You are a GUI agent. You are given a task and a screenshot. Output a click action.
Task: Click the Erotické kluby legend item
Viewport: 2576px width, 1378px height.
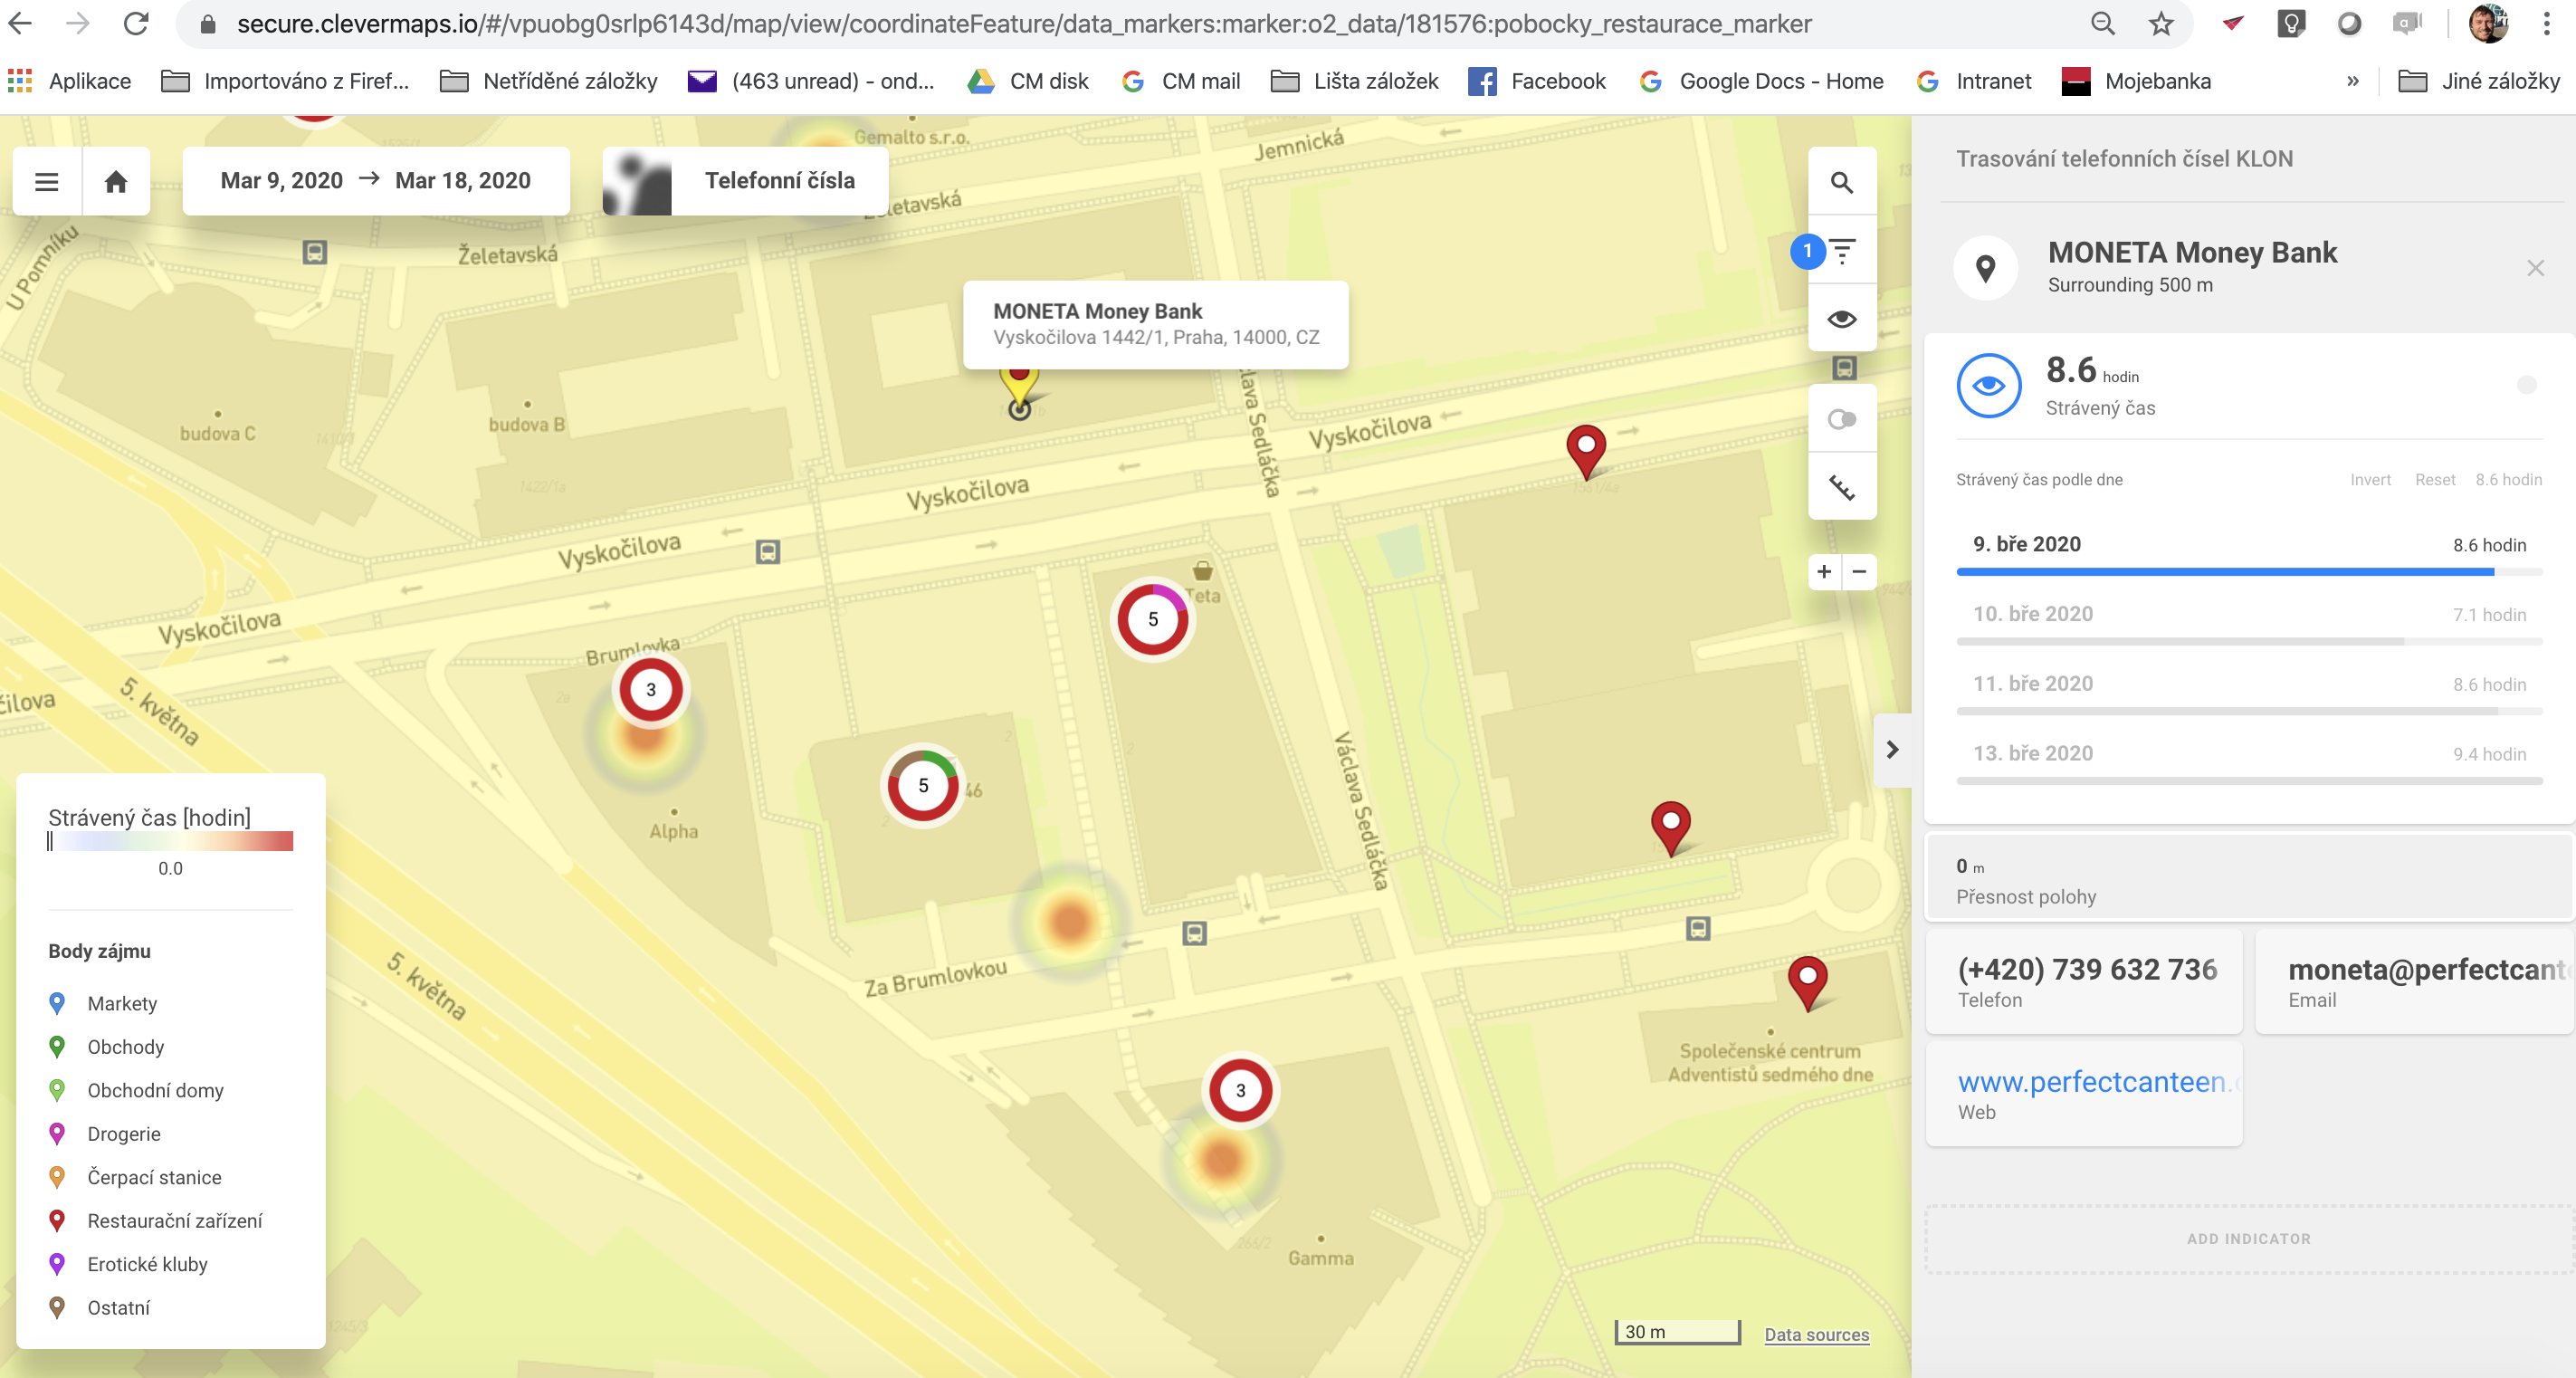[128, 1264]
